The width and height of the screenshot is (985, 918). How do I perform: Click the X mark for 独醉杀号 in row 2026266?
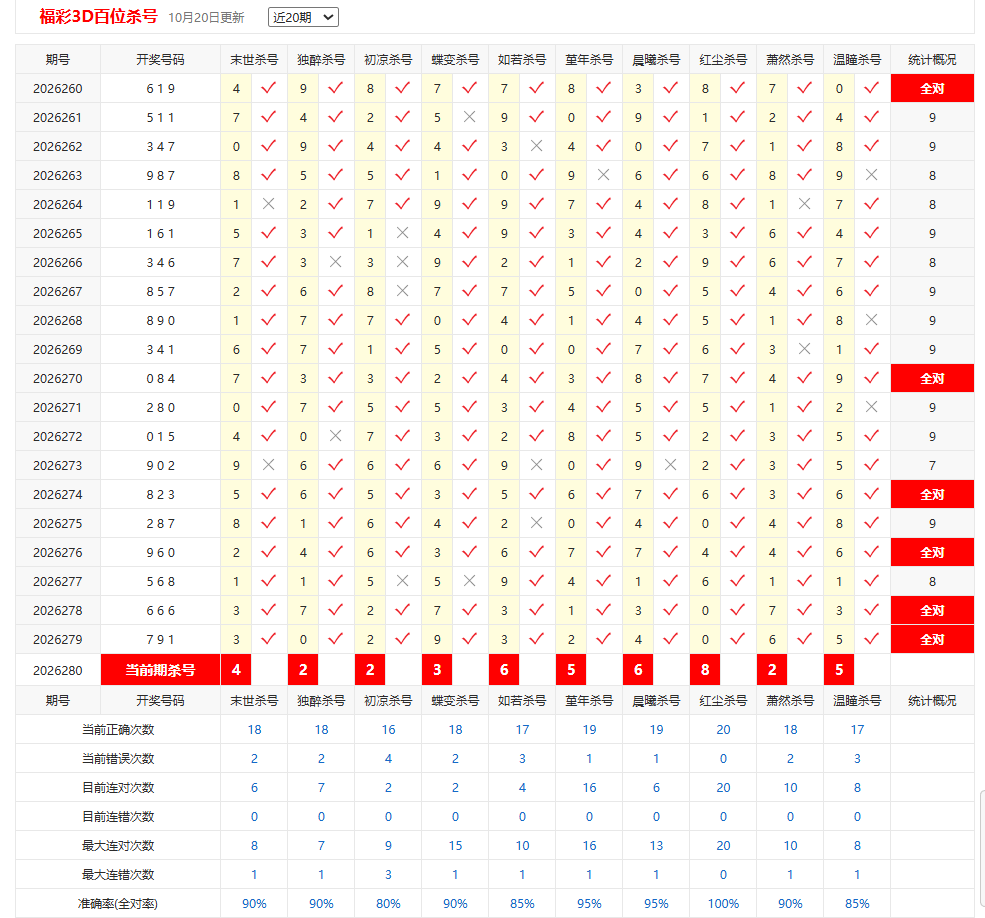point(335,262)
